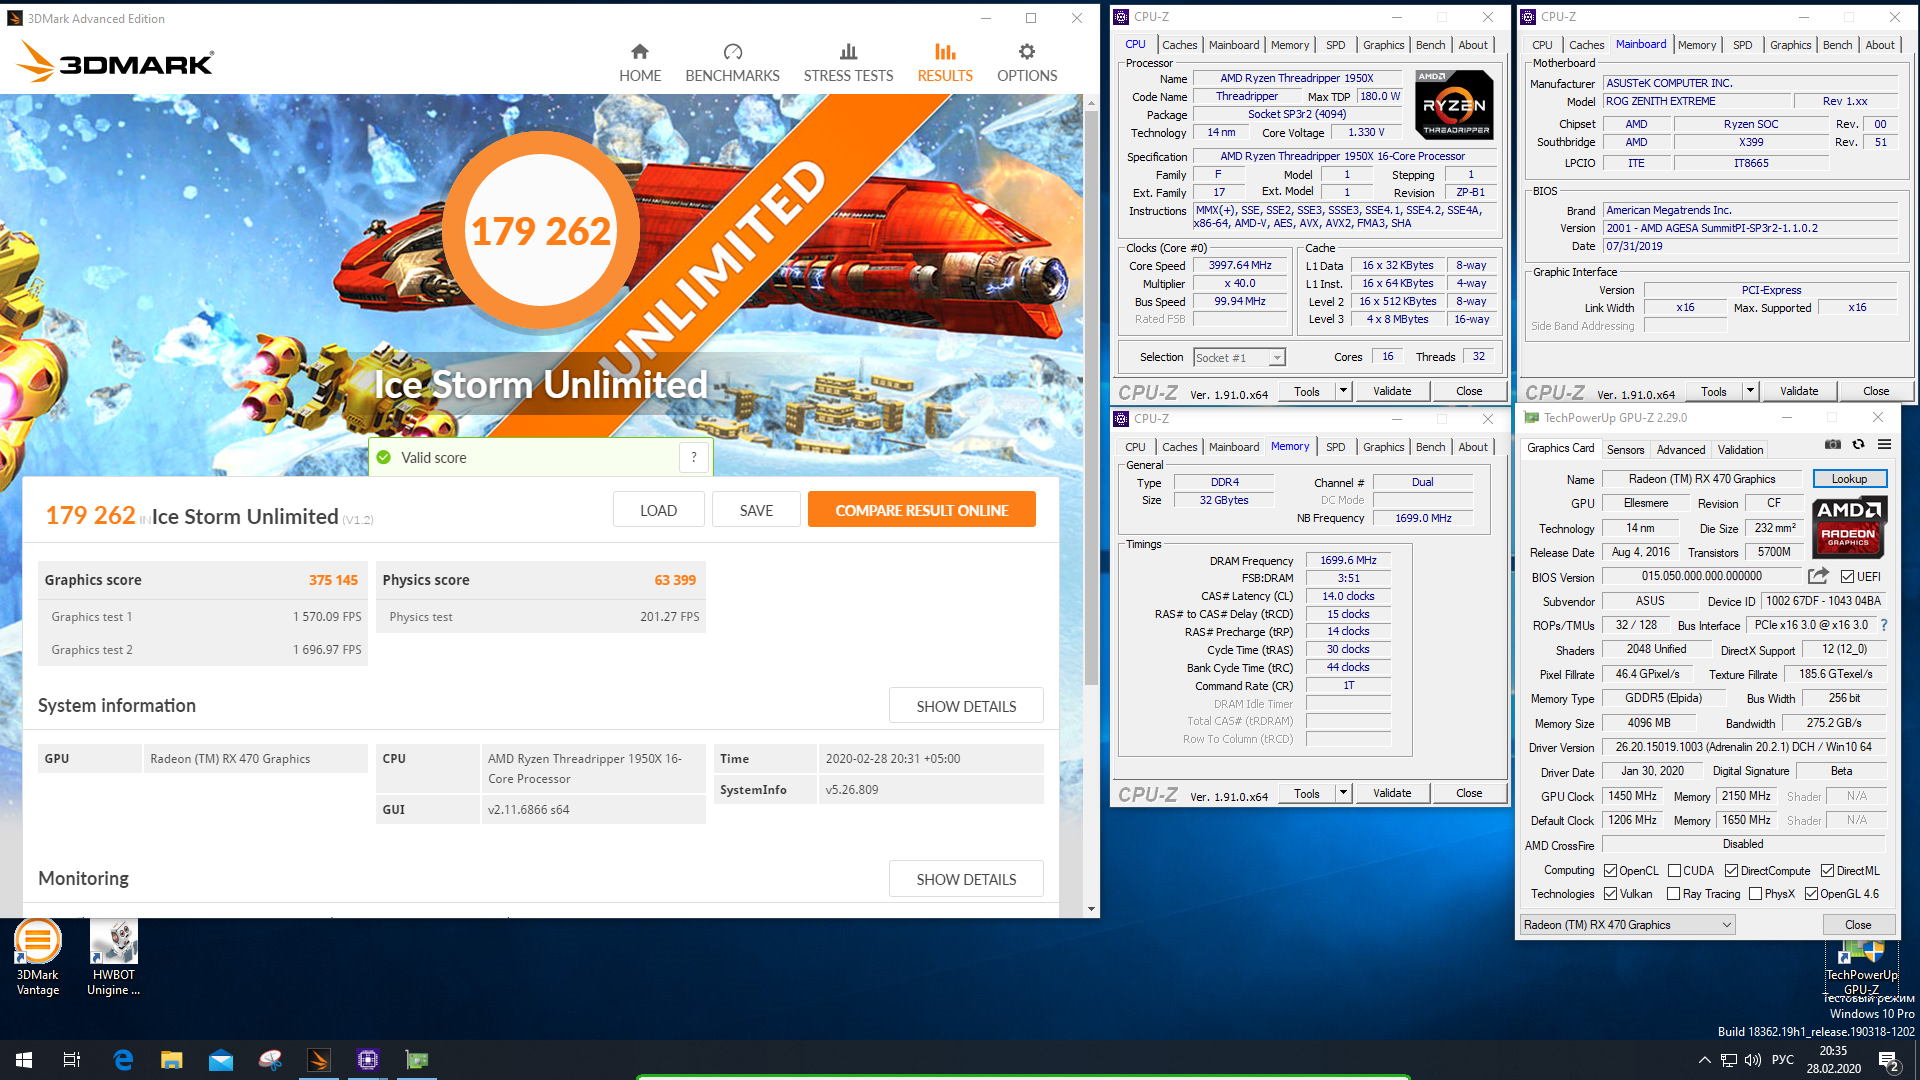Toggle the UEFI checkbox in GPU-Z
Viewport: 1920px width, 1080px height.
tap(1847, 577)
